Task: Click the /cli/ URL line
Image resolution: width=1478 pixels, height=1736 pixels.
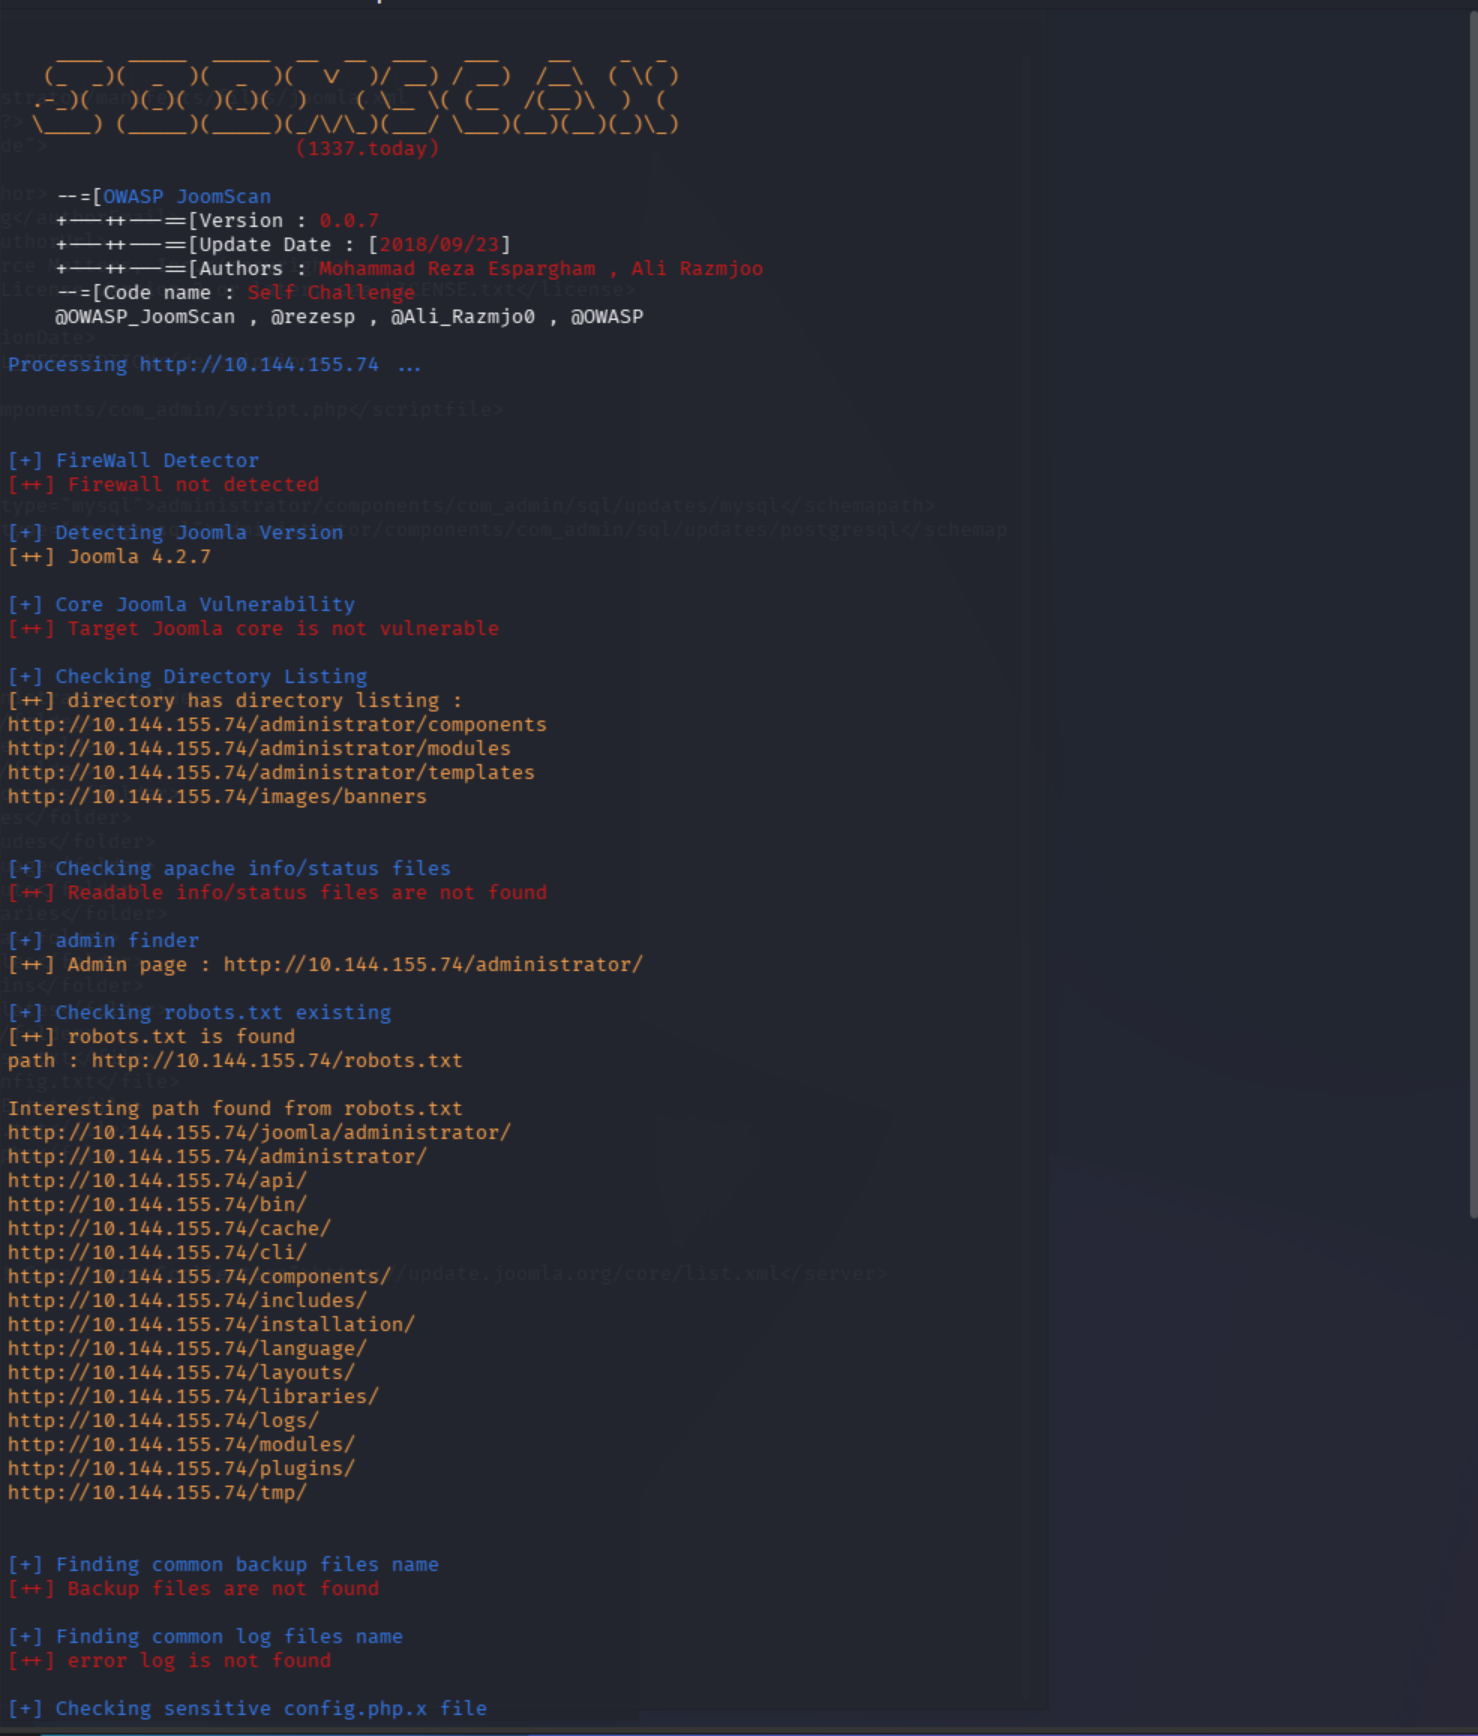Action: click(x=157, y=1252)
